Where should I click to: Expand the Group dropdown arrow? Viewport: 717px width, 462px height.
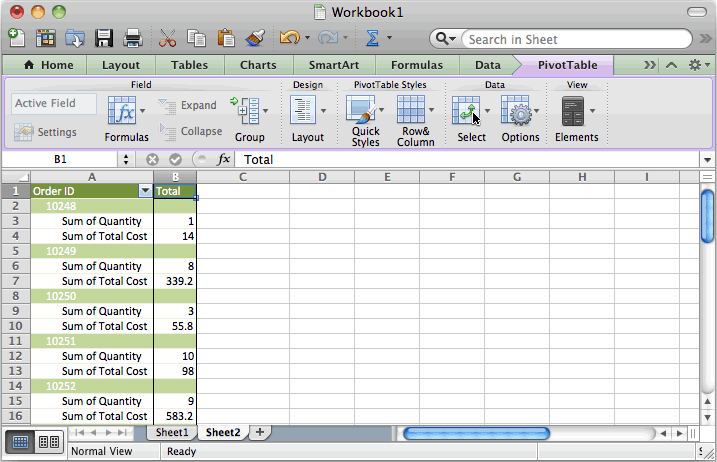[266, 111]
